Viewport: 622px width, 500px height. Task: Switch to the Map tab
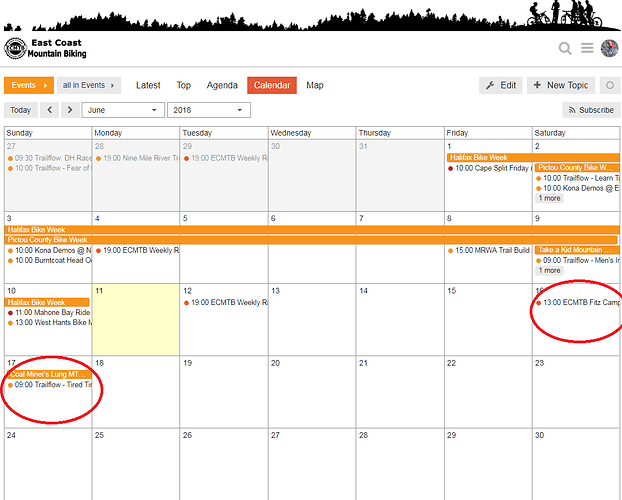coord(315,85)
